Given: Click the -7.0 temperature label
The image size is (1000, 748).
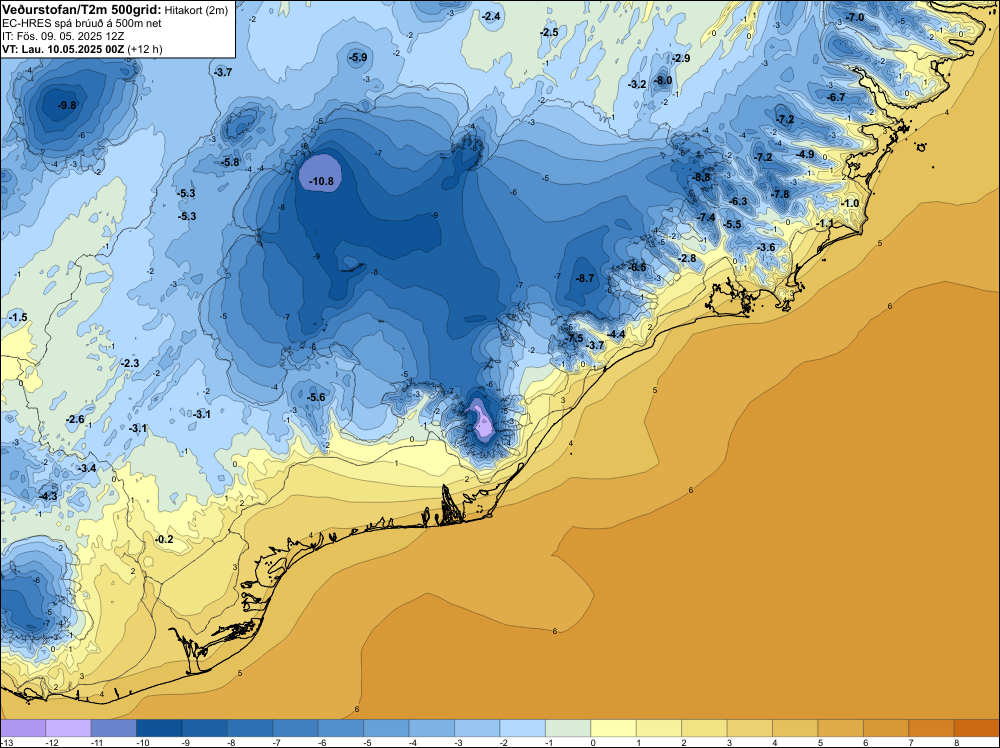Looking at the screenshot, I should coord(855,17).
